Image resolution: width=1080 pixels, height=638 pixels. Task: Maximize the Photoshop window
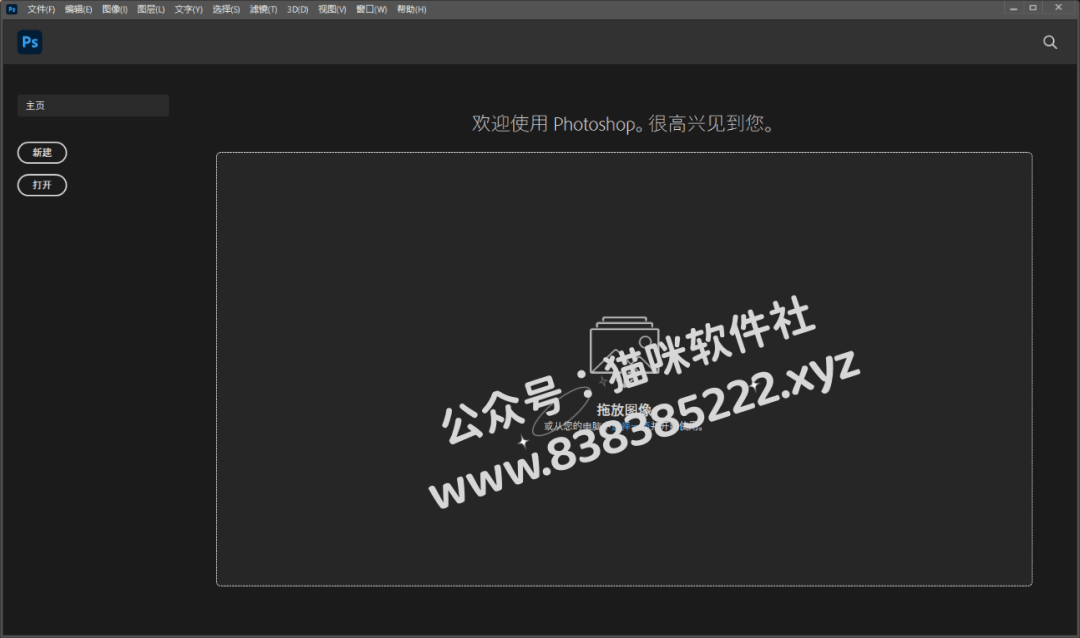click(1032, 8)
